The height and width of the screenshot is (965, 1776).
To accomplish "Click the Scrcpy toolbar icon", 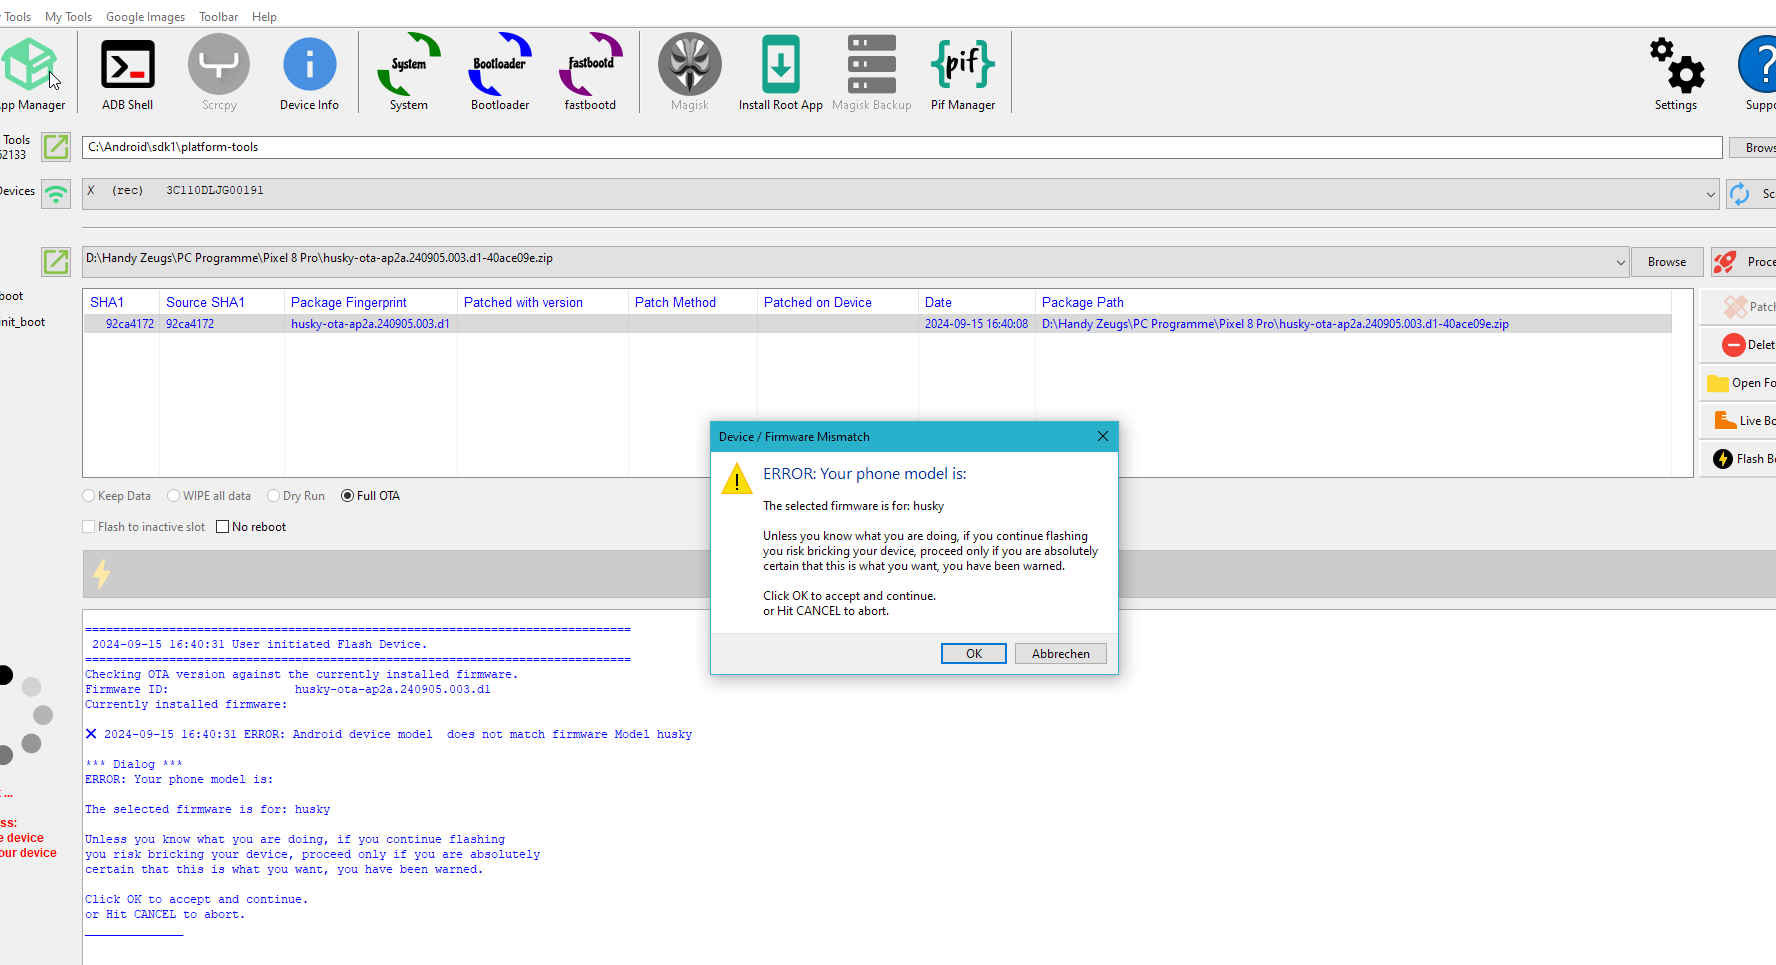I will pyautogui.click(x=219, y=65).
